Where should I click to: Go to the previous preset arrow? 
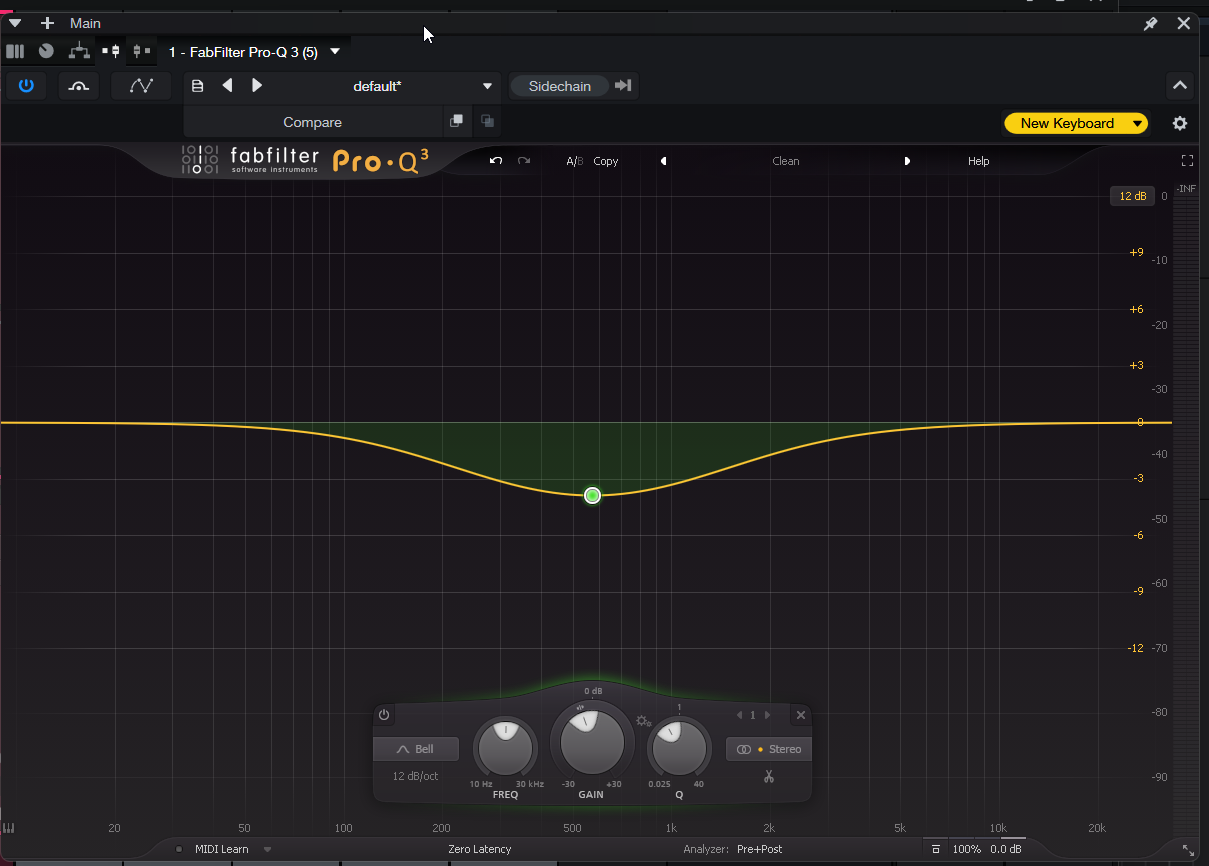pyautogui.click(x=227, y=86)
